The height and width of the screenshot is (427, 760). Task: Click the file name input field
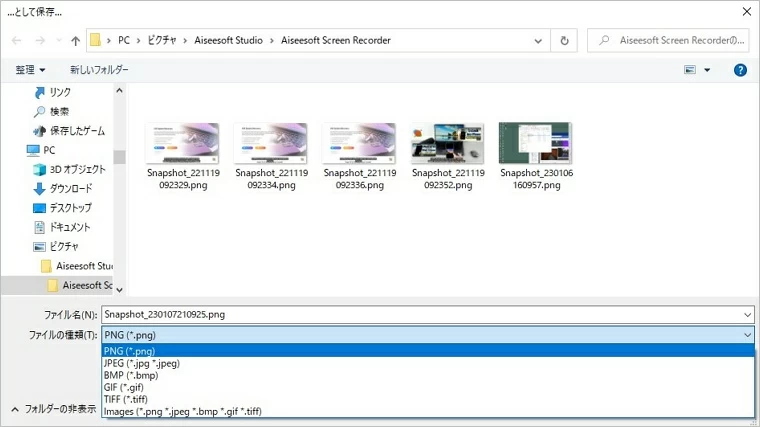[x=421, y=315]
